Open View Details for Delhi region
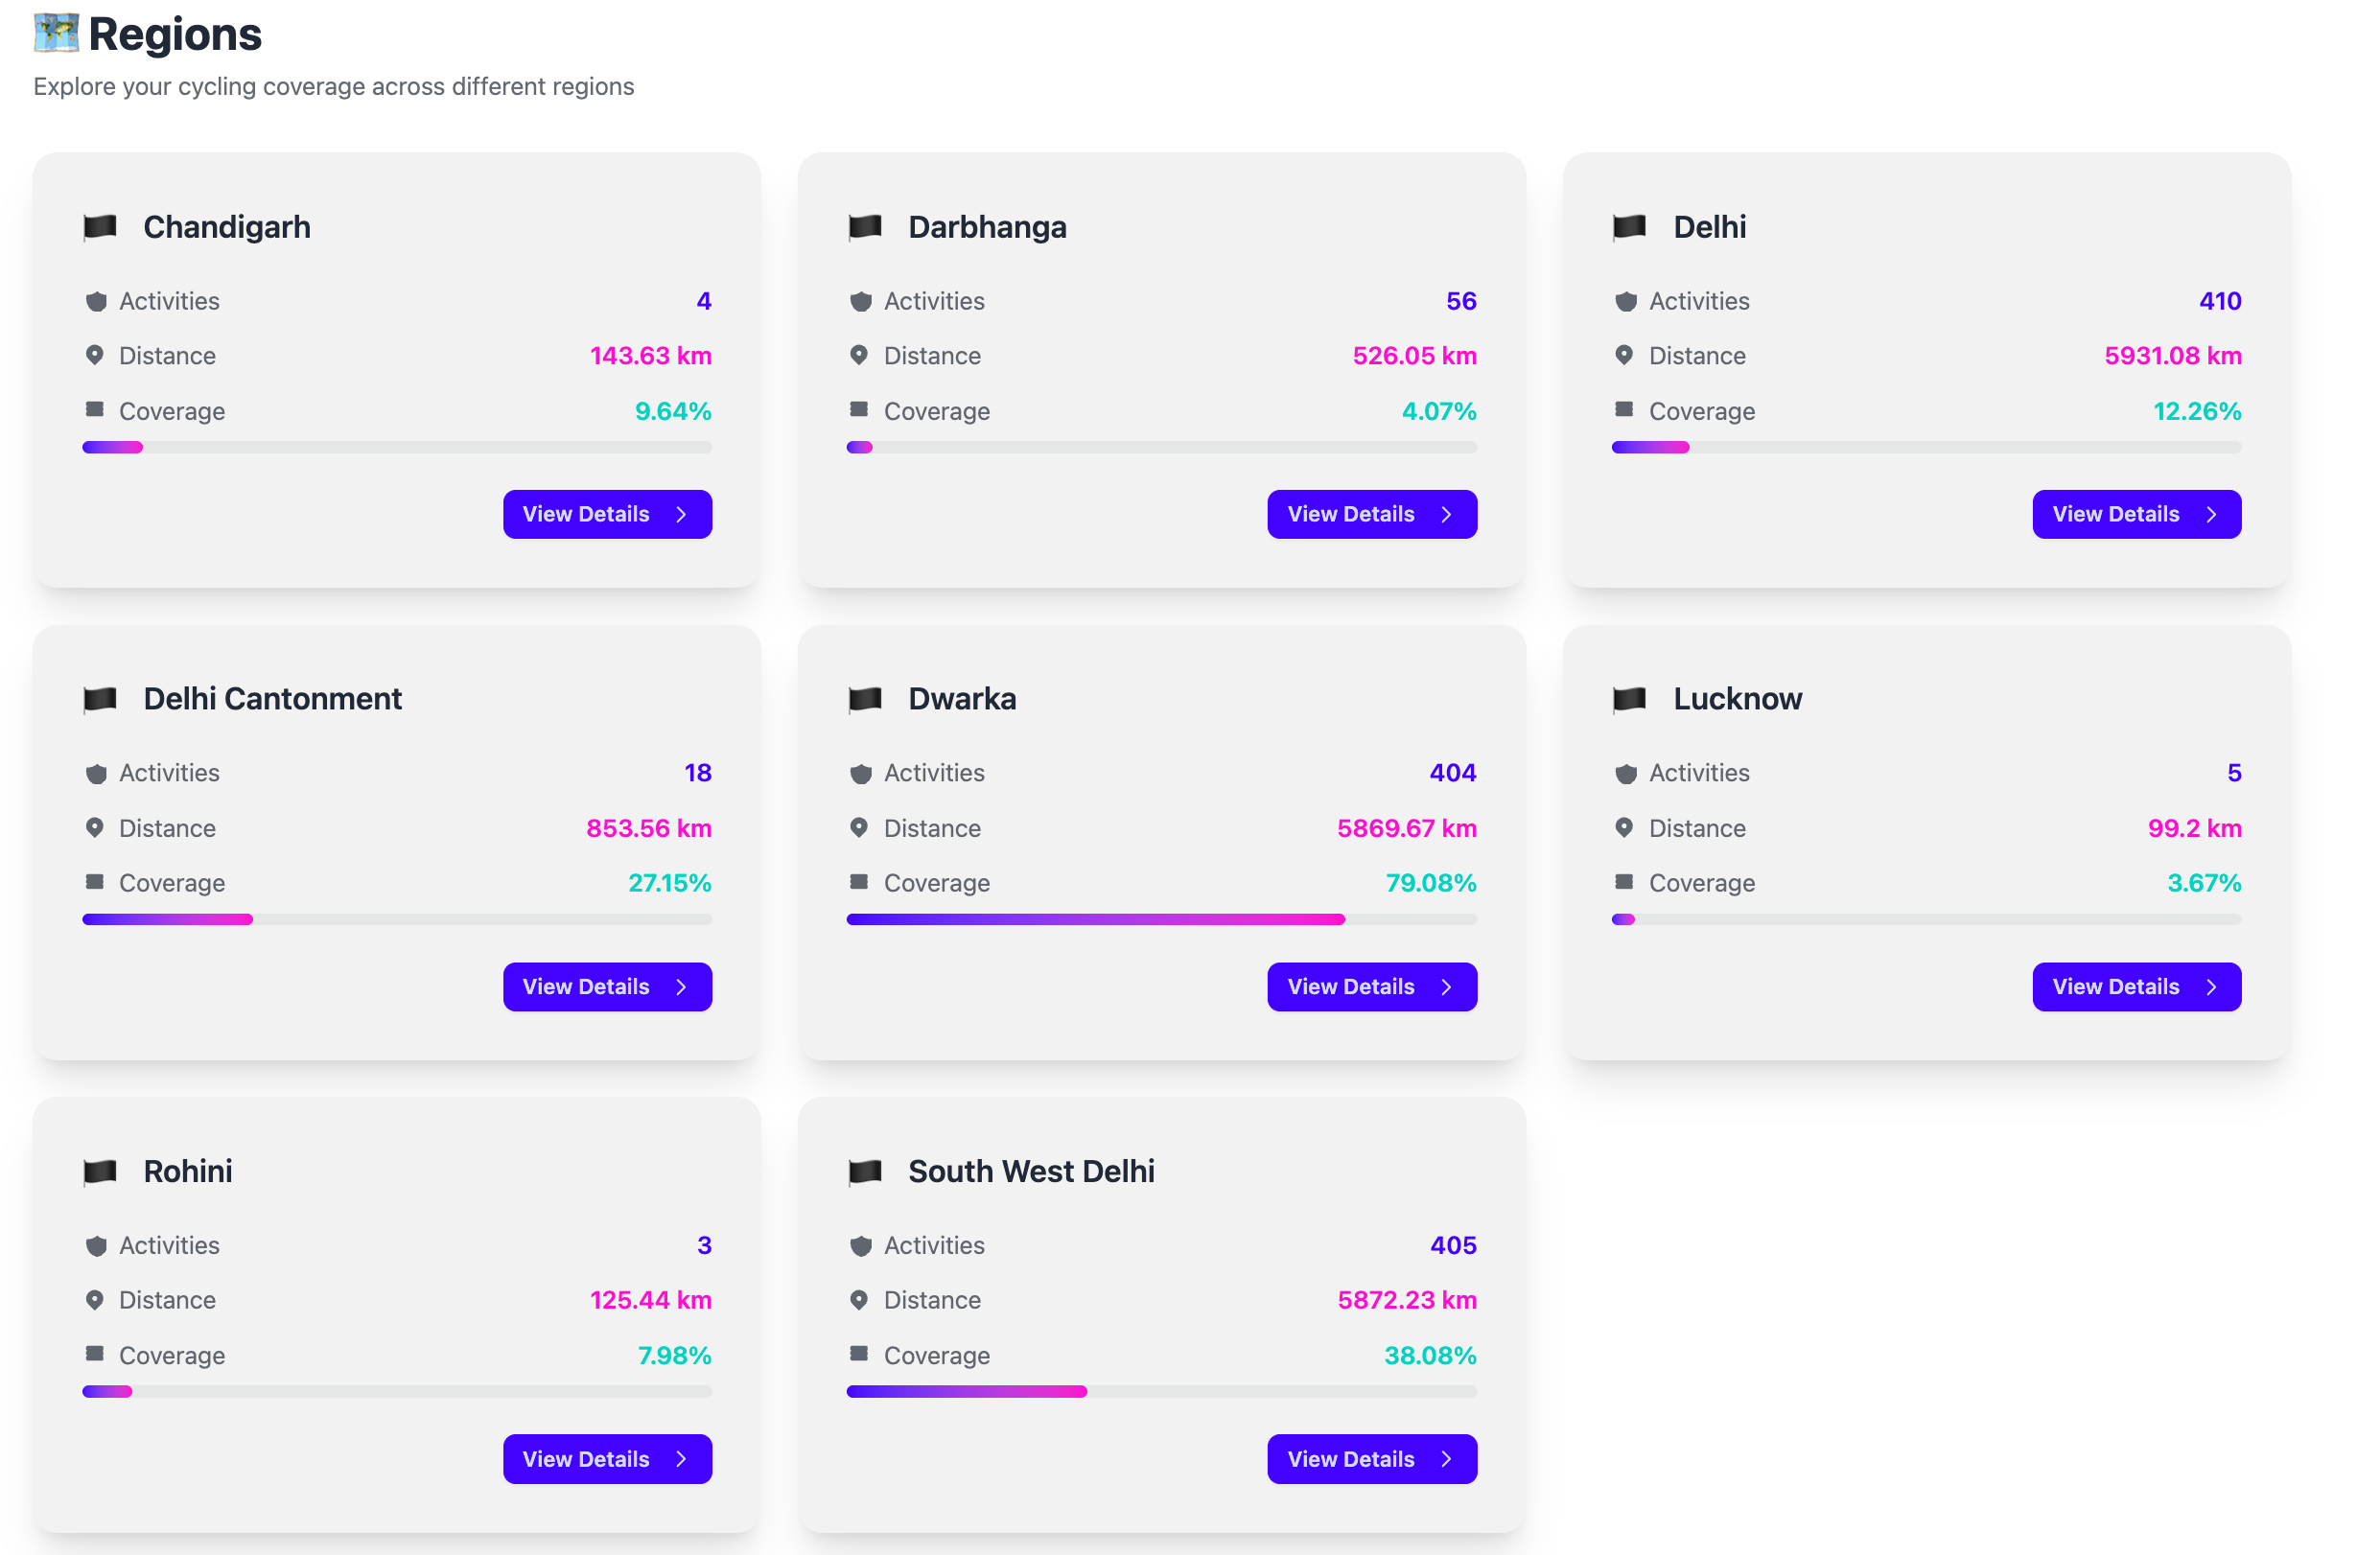Image resolution: width=2380 pixels, height=1555 pixels. [2136, 514]
